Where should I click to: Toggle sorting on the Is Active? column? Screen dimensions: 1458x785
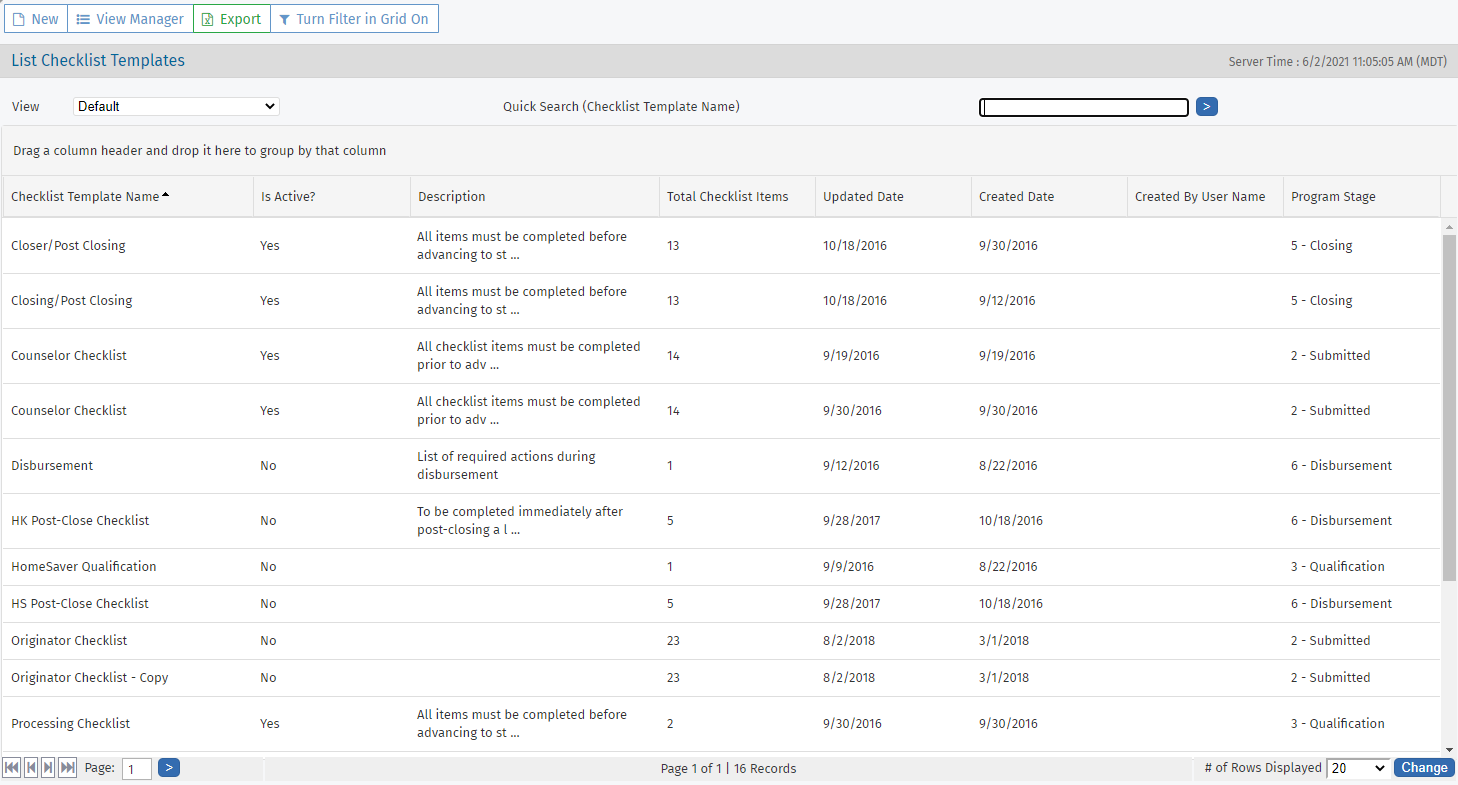coord(287,196)
